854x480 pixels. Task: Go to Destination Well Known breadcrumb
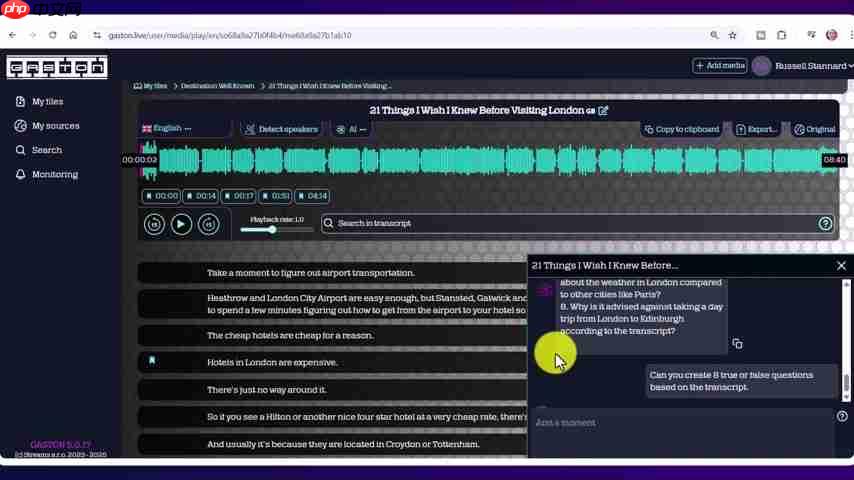(x=217, y=86)
